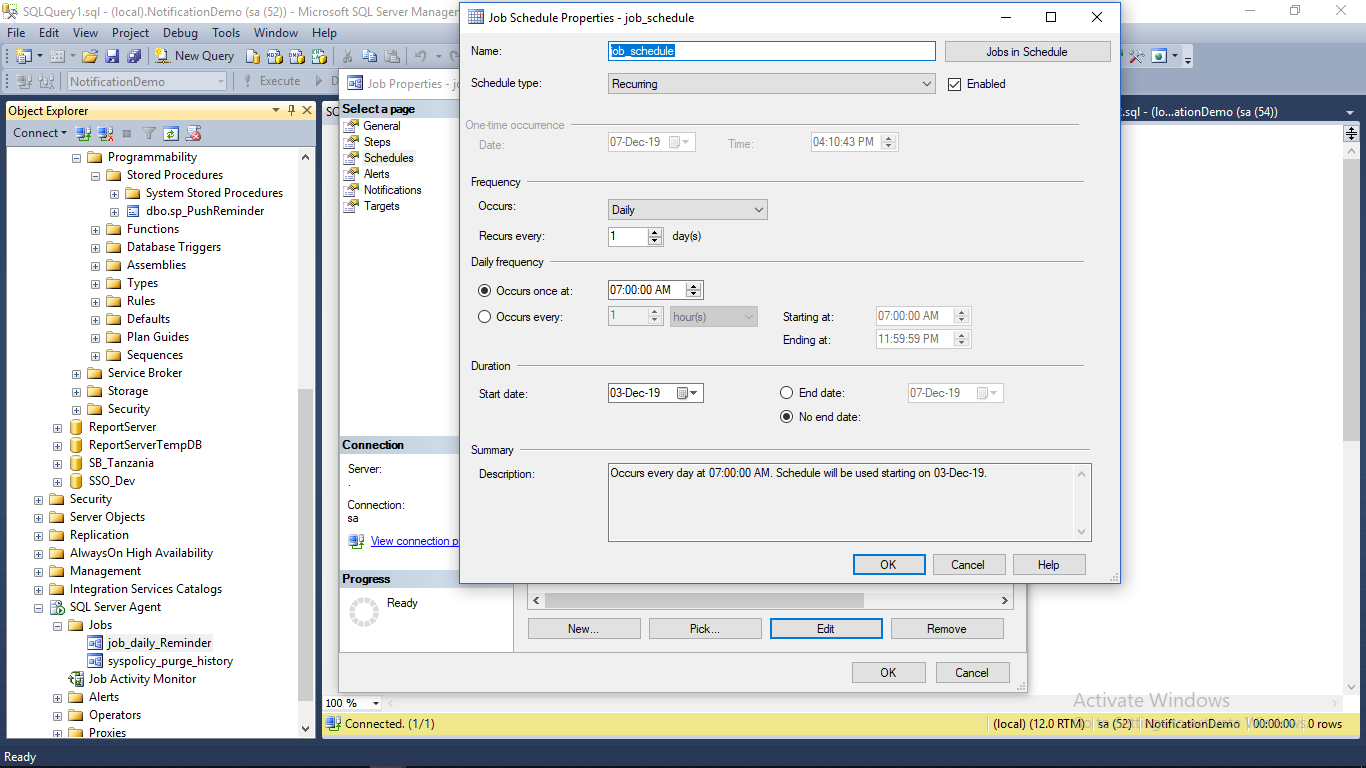Open the Connect dropdown in Object Explorer
Viewport: 1366px width, 768px height.
[x=40, y=133]
